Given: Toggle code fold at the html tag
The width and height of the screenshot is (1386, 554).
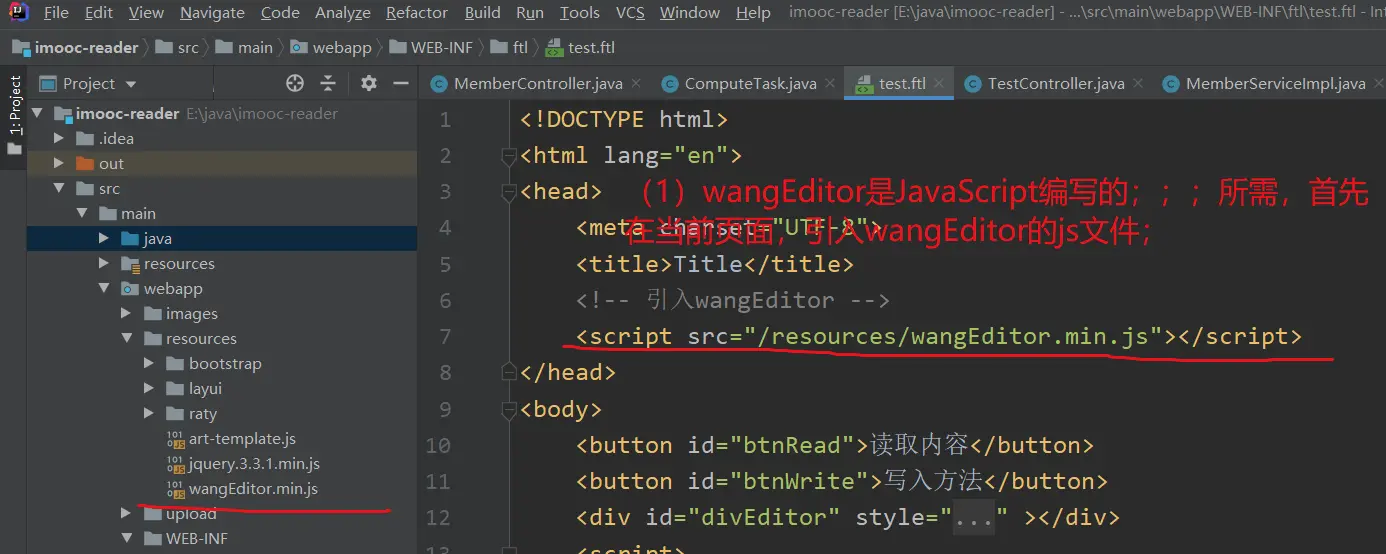Looking at the screenshot, I should (508, 156).
